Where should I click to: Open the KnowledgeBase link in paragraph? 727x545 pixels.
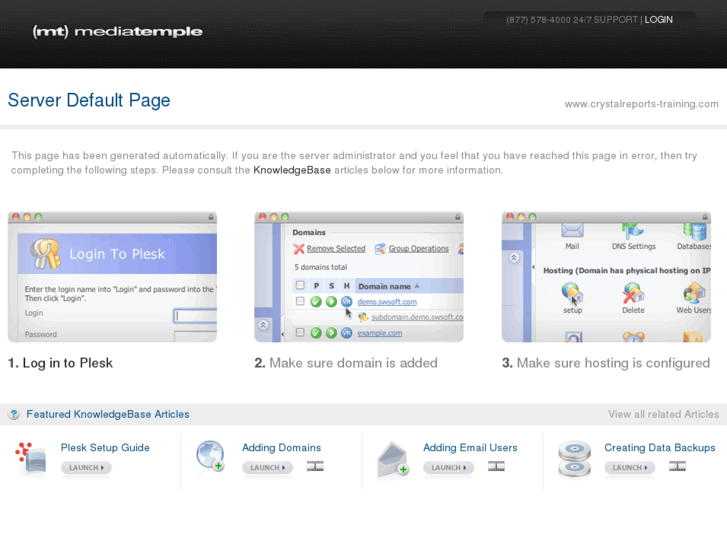(x=292, y=170)
